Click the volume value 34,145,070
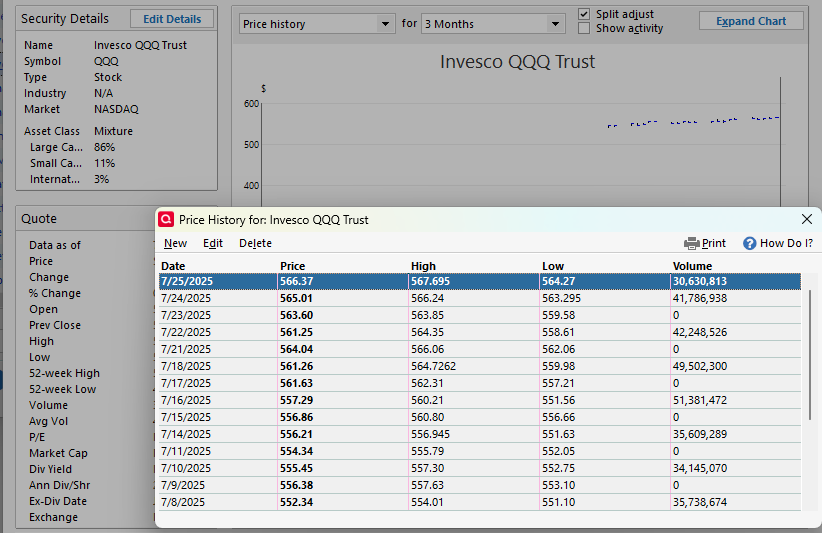Screen dimensions: 822x533 click(700, 468)
